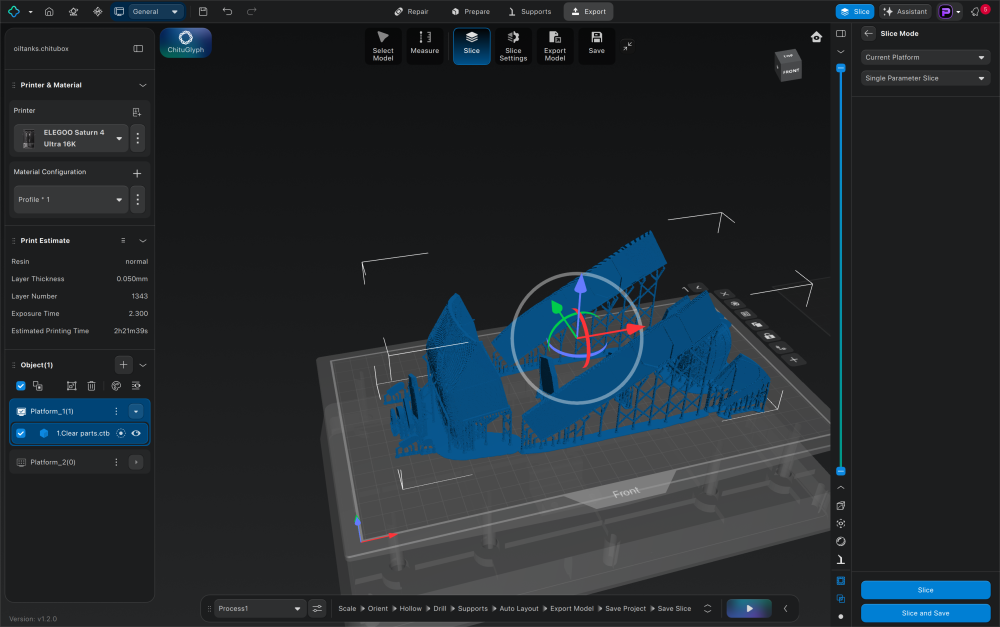This screenshot has width=1000, height=627.
Task: Add a new object with plus button
Action: coord(123,365)
